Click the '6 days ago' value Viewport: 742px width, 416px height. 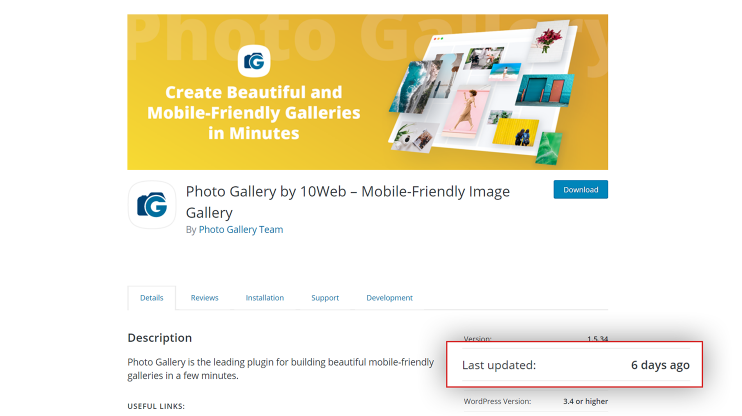tap(660, 365)
